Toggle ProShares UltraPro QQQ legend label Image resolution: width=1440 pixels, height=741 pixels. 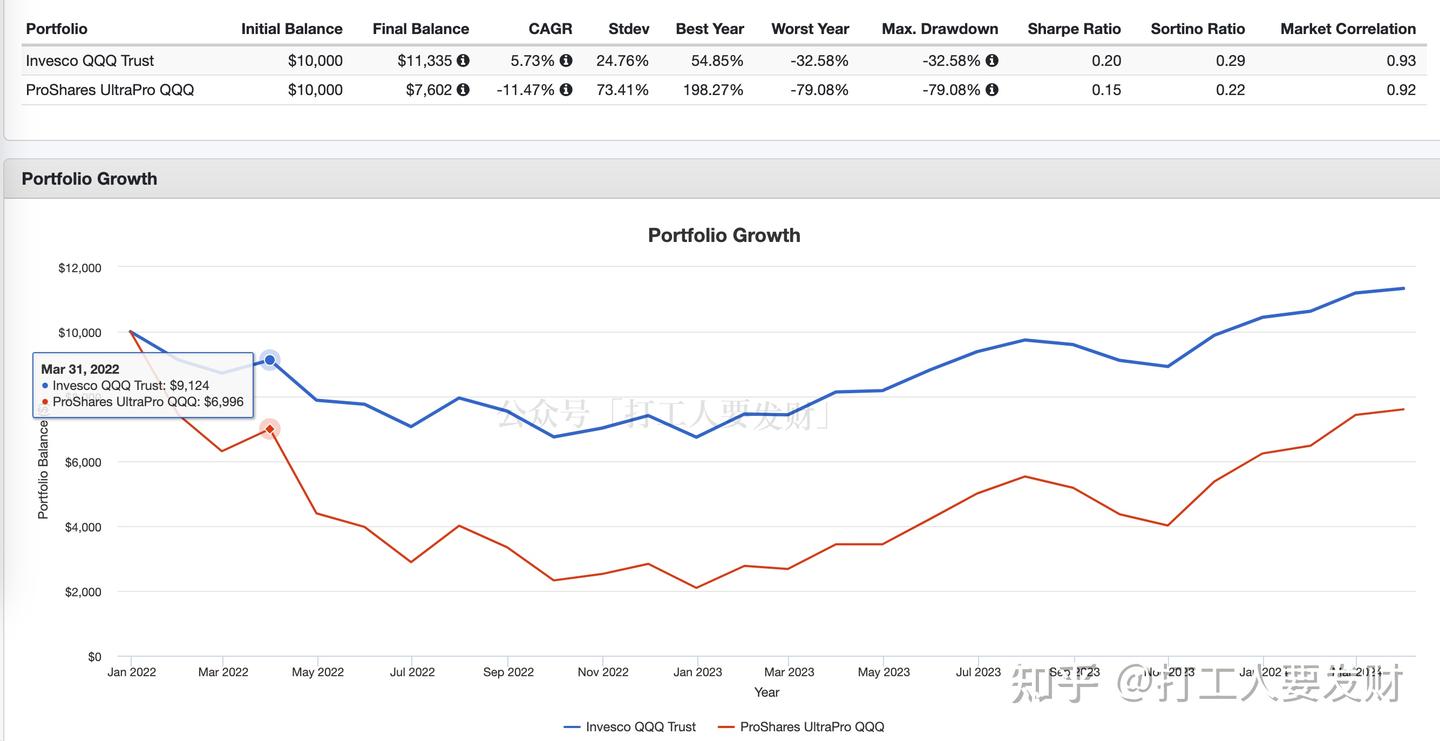click(812, 727)
